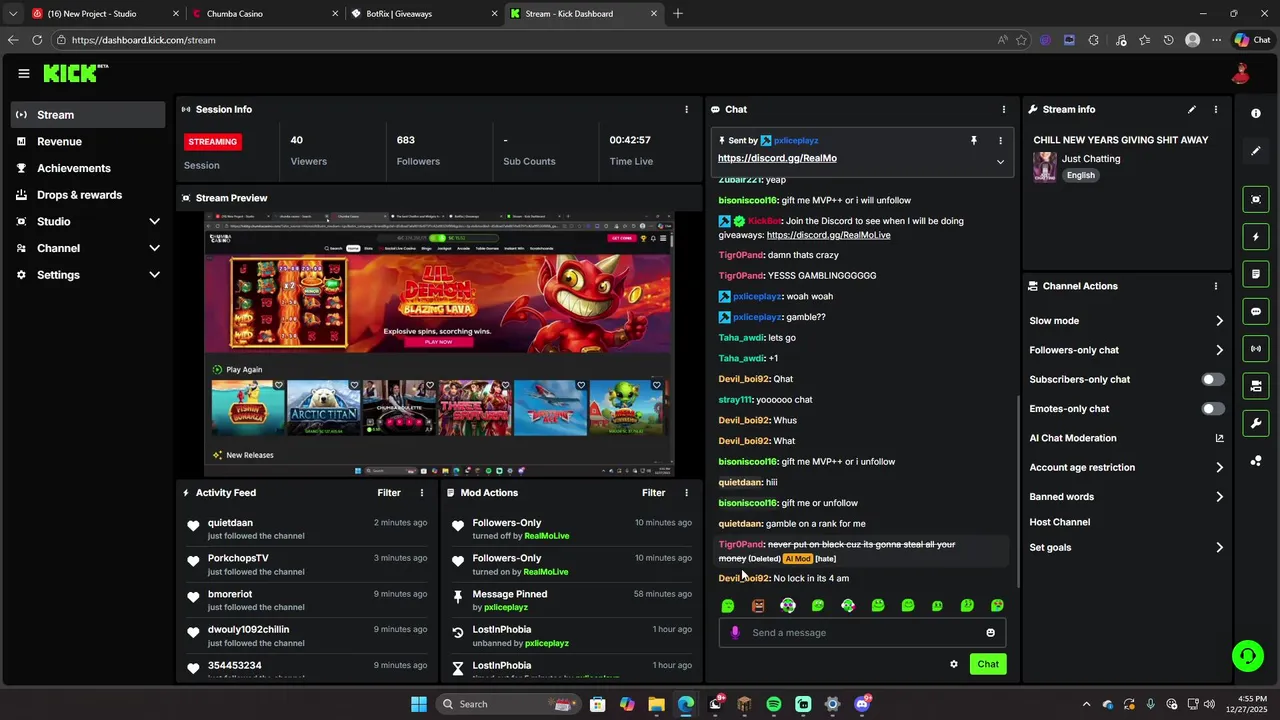The width and height of the screenshot is (1280, 720).
Task: Open the Windows Start menu
Action: pyautogui.click(x=419, y=704)
